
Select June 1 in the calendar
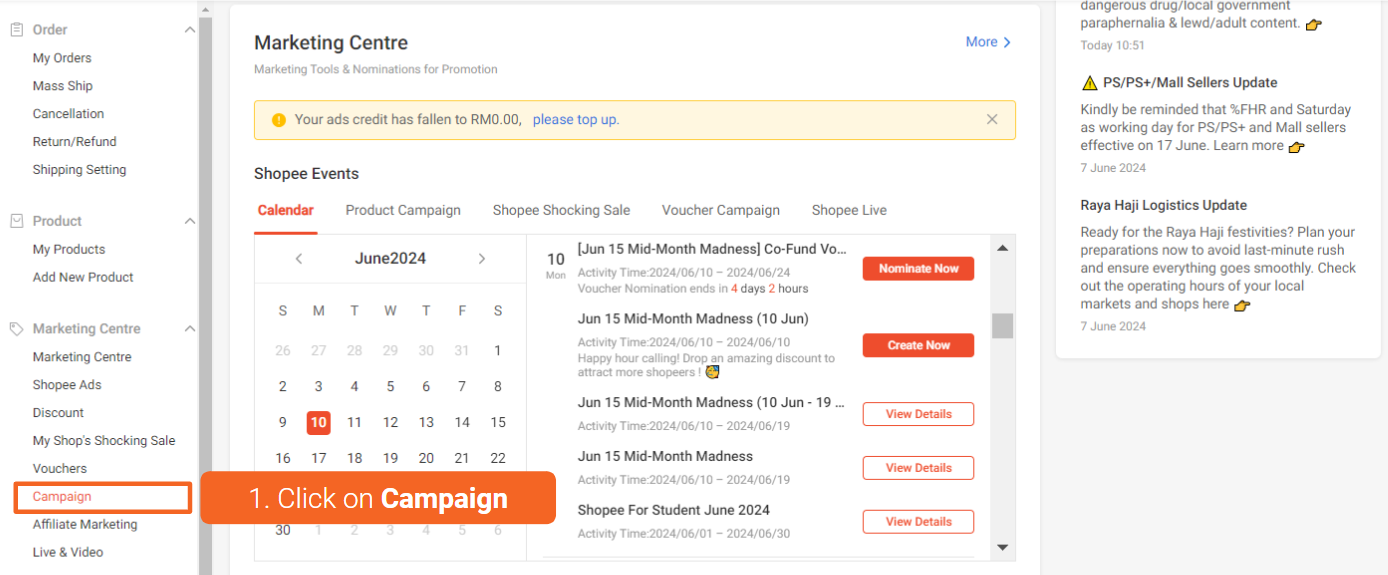click(498, 351)
